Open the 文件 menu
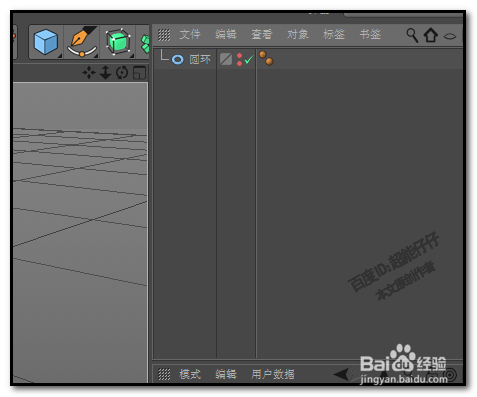The width and height of the screenshot is (477, 397). point(190,34)
